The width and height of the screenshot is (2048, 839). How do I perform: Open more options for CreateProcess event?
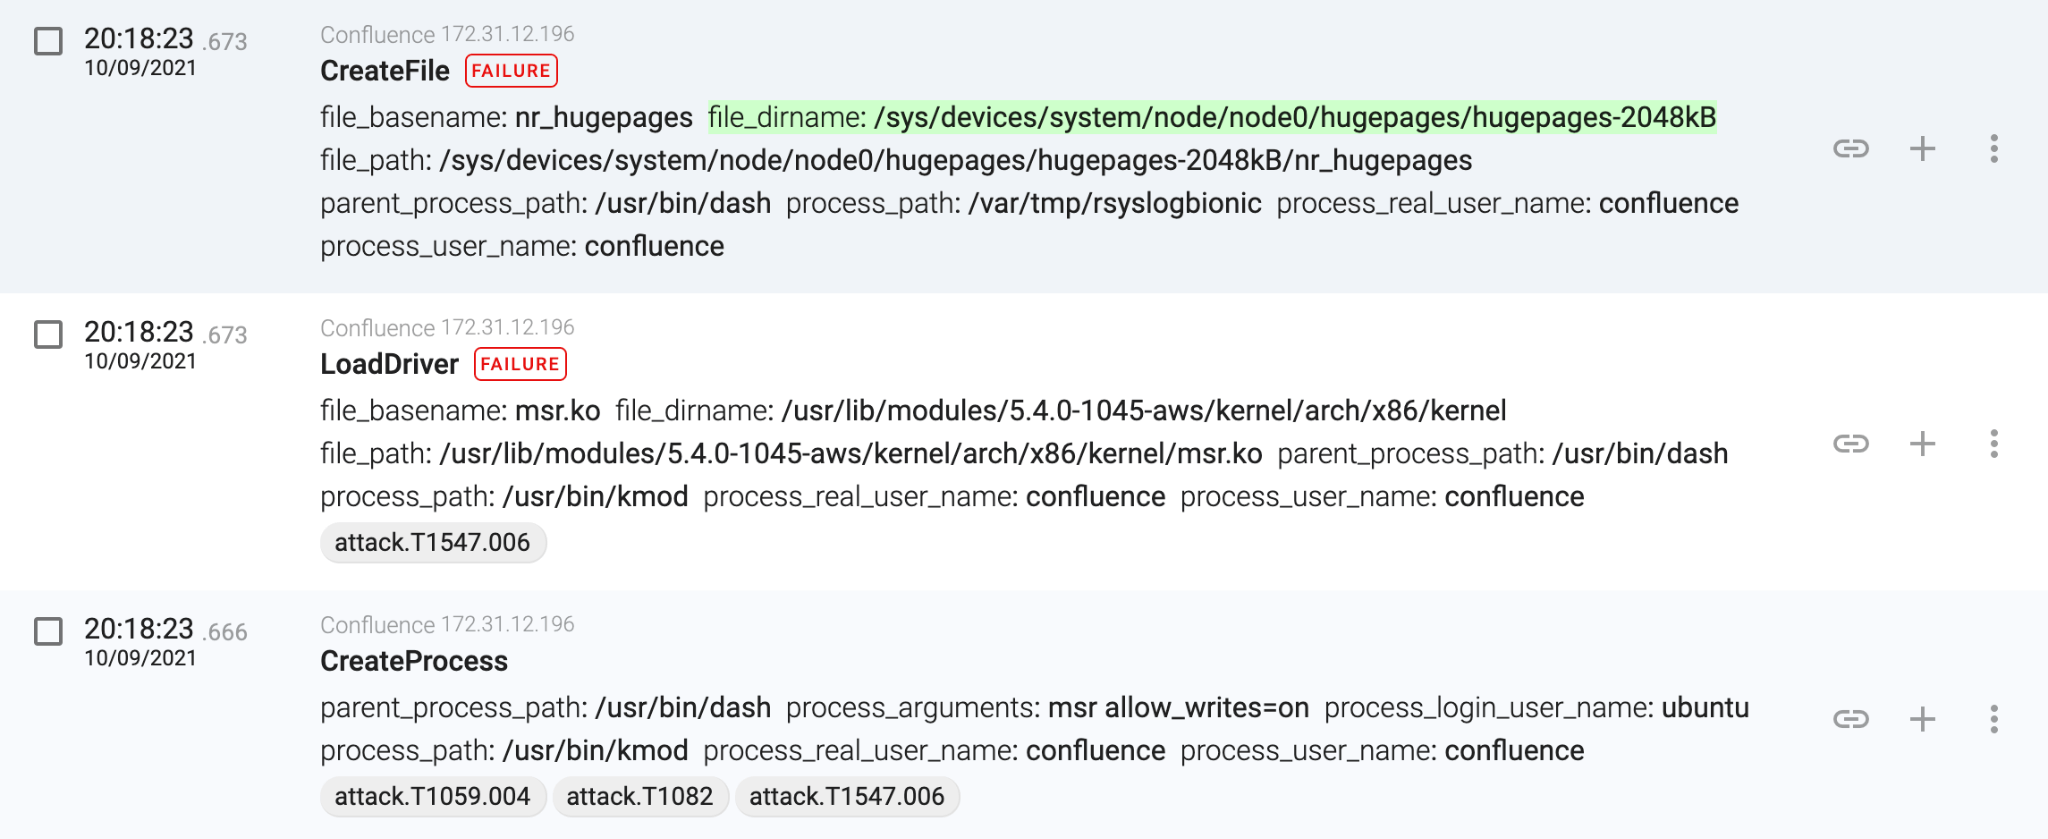coord(1994,719)
